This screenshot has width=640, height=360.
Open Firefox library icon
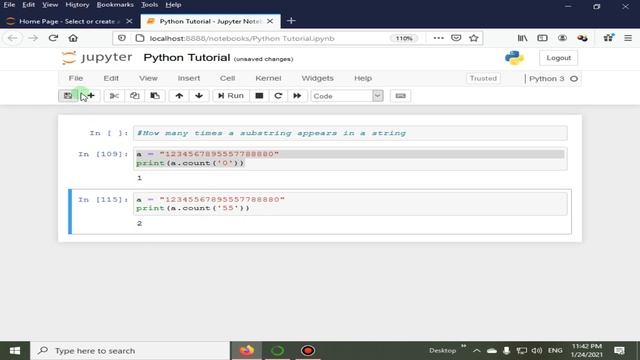[522, 38]
